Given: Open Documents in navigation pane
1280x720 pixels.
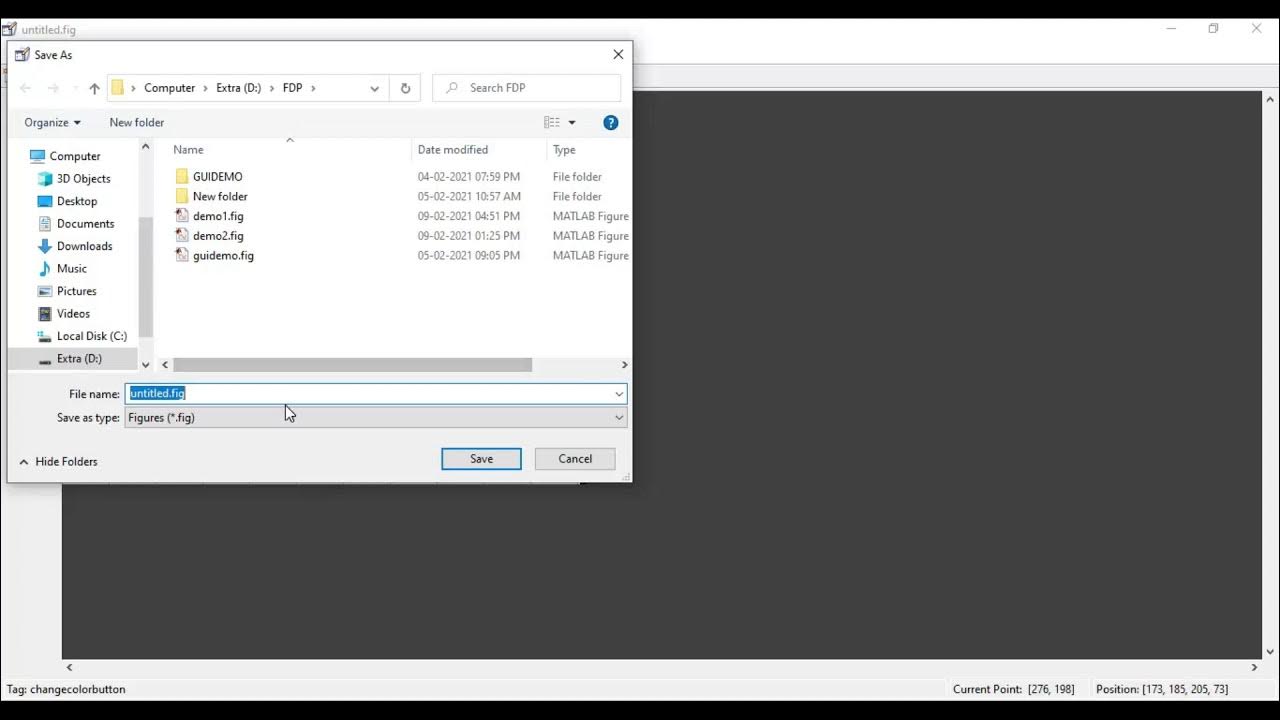Looking at the screenshot, I should [85, 224].
